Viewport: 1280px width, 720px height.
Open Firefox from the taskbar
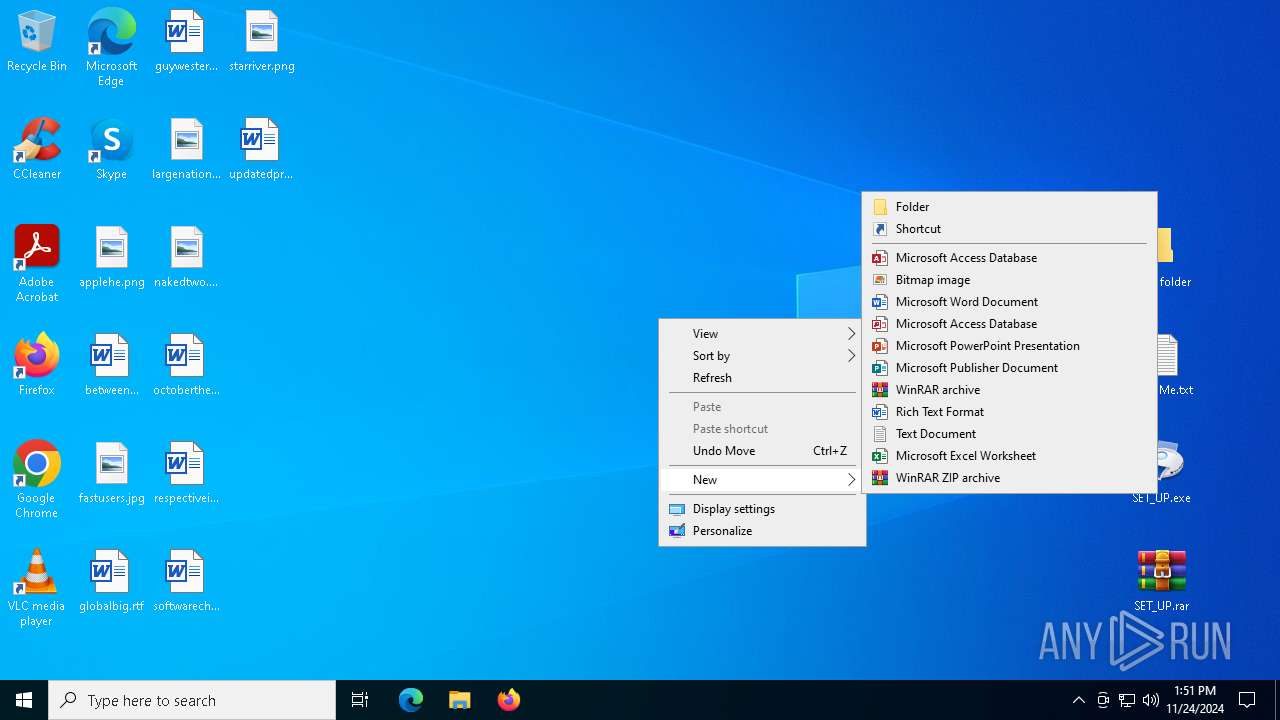click(508, 700)
